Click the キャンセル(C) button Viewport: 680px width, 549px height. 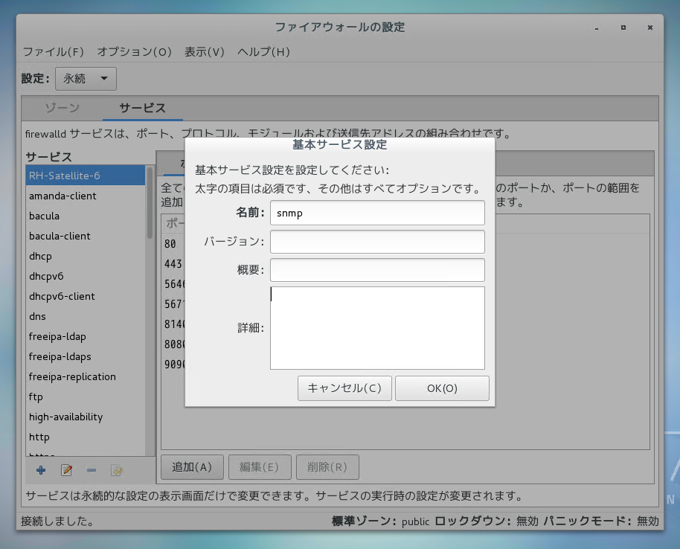pos(344,388)
